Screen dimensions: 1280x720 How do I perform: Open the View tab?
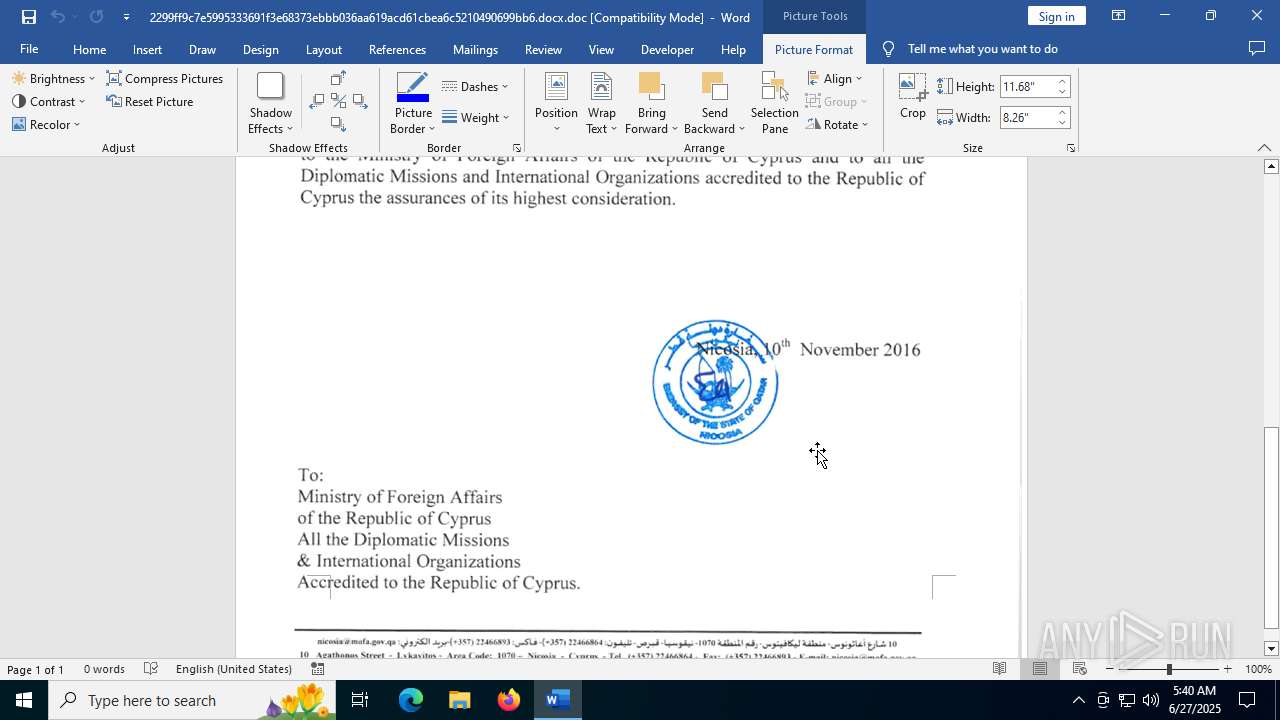(x=601, y=49)
